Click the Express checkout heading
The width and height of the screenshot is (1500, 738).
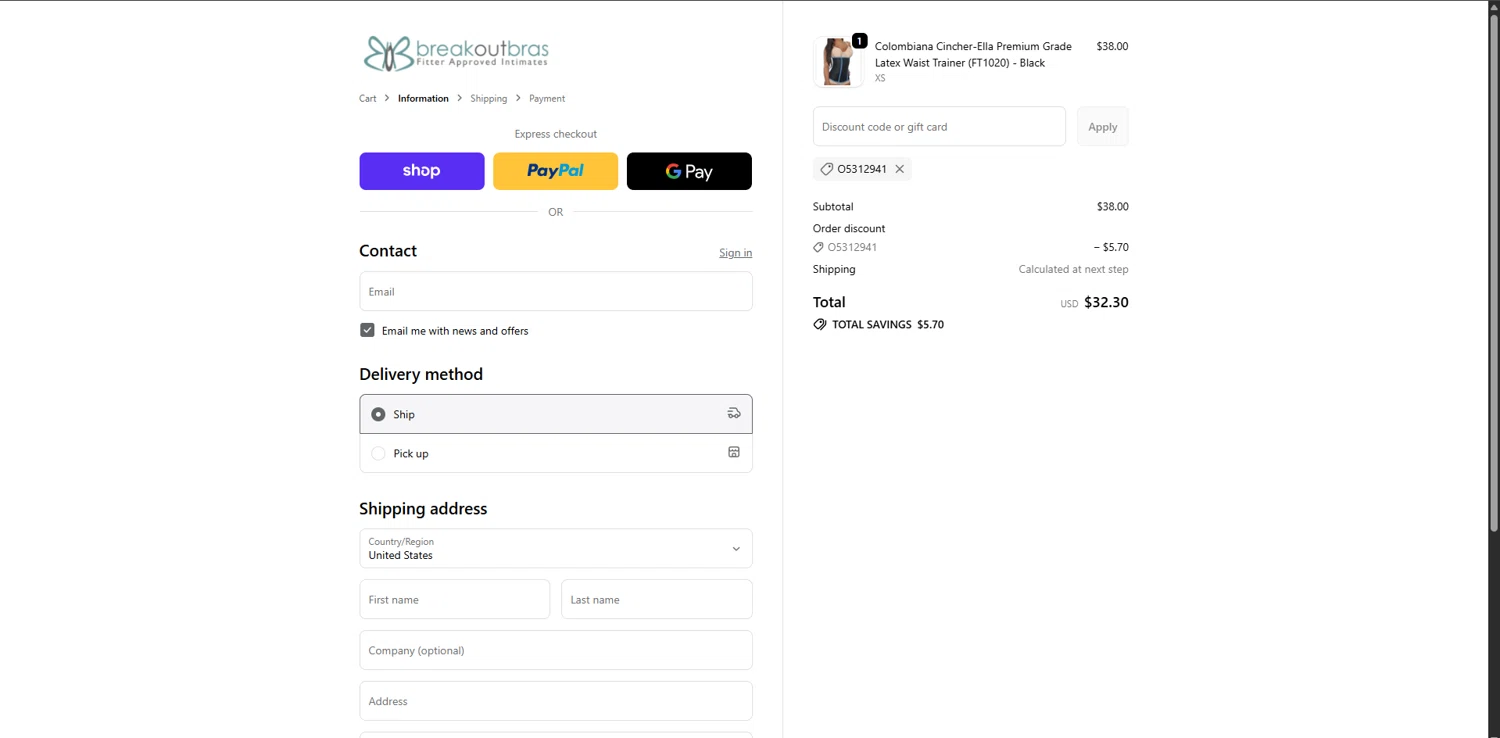[x=556, y=134]
